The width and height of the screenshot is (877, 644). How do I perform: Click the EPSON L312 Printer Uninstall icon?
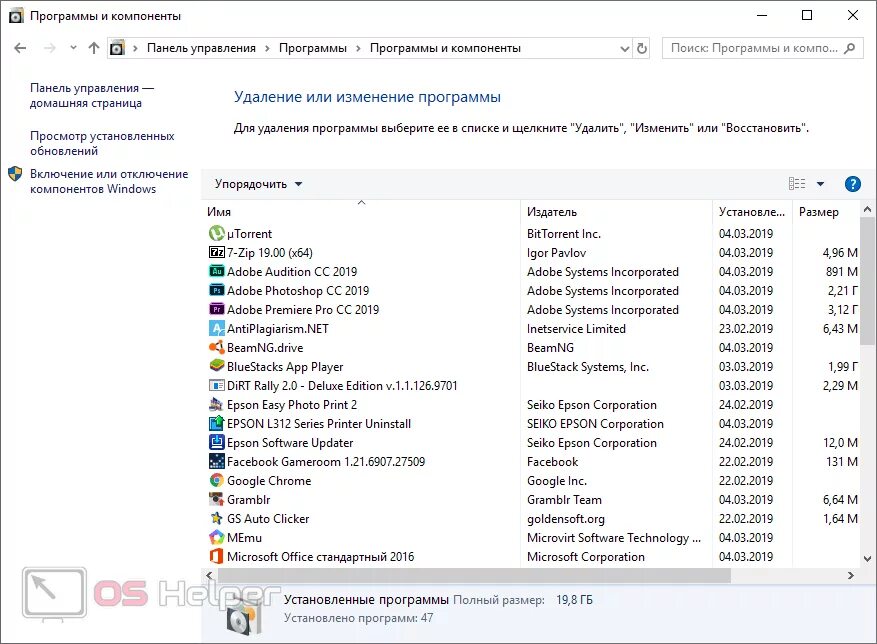216,424
